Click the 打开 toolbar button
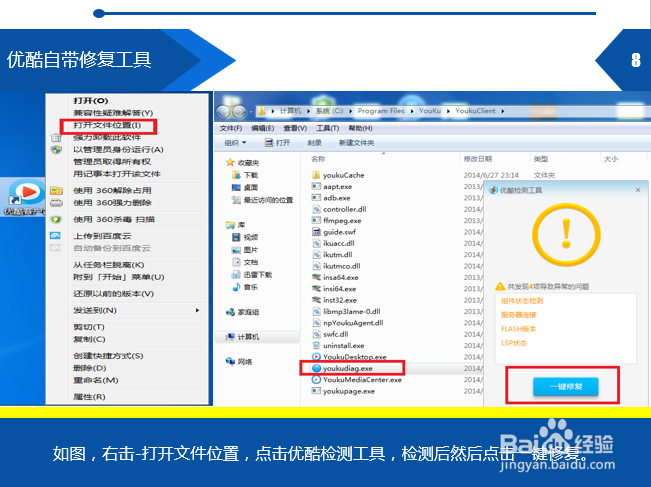 click(278, 142)
